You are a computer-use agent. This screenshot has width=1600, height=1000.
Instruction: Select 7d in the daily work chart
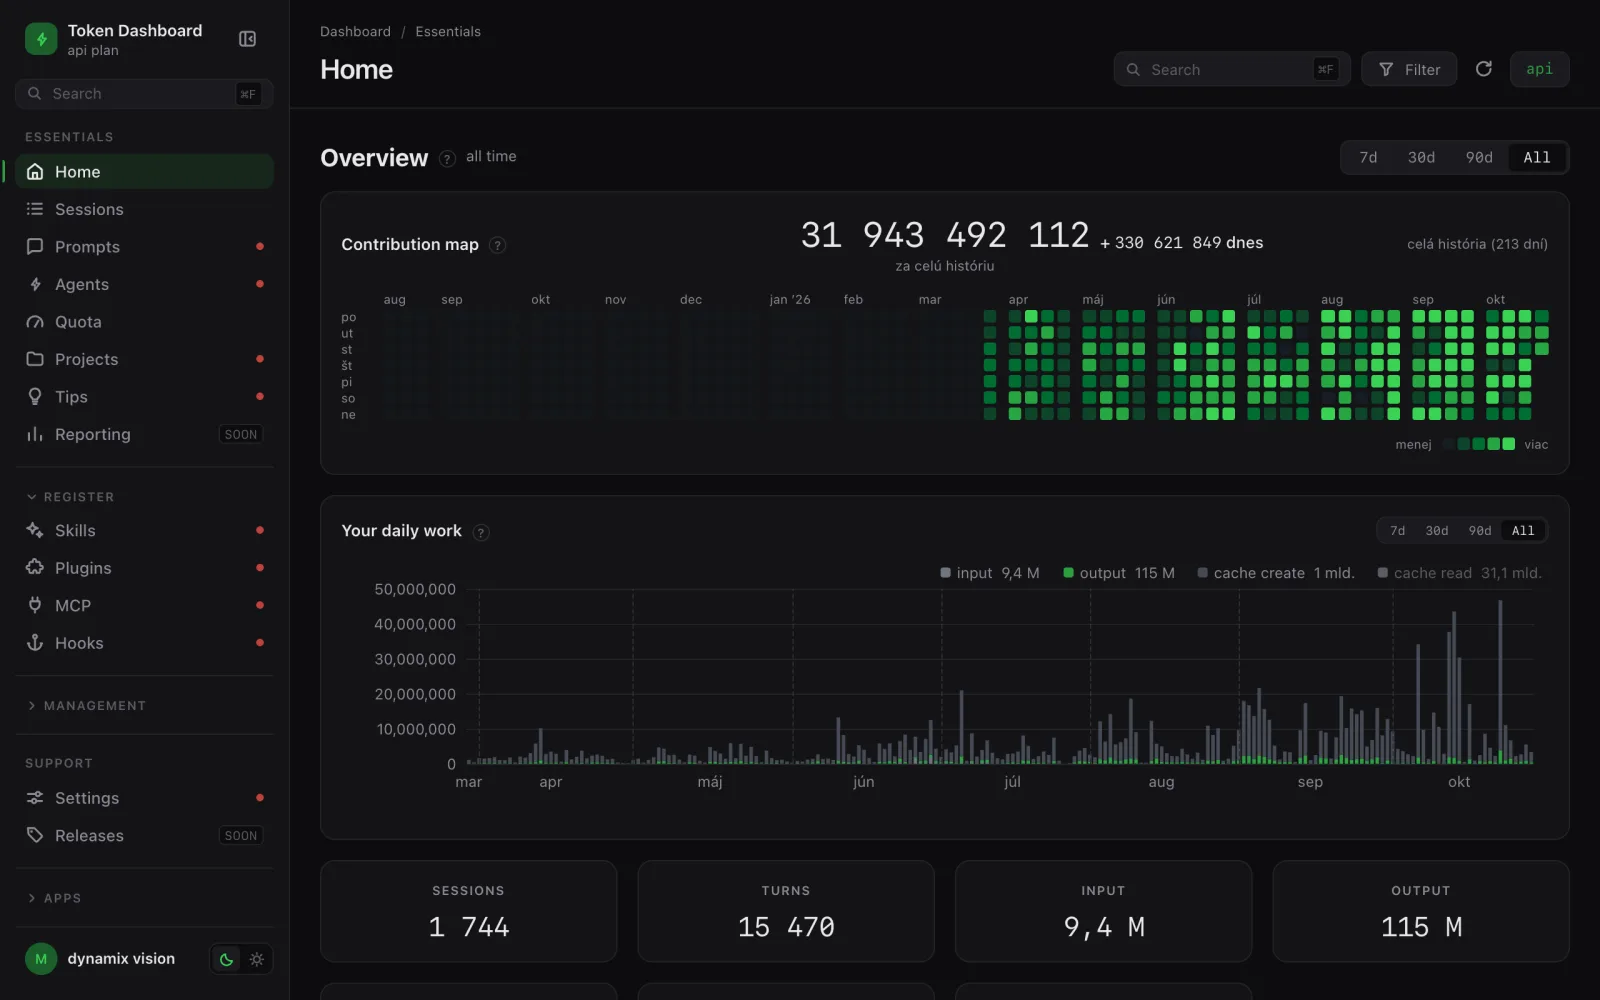tap(1398, 531)
